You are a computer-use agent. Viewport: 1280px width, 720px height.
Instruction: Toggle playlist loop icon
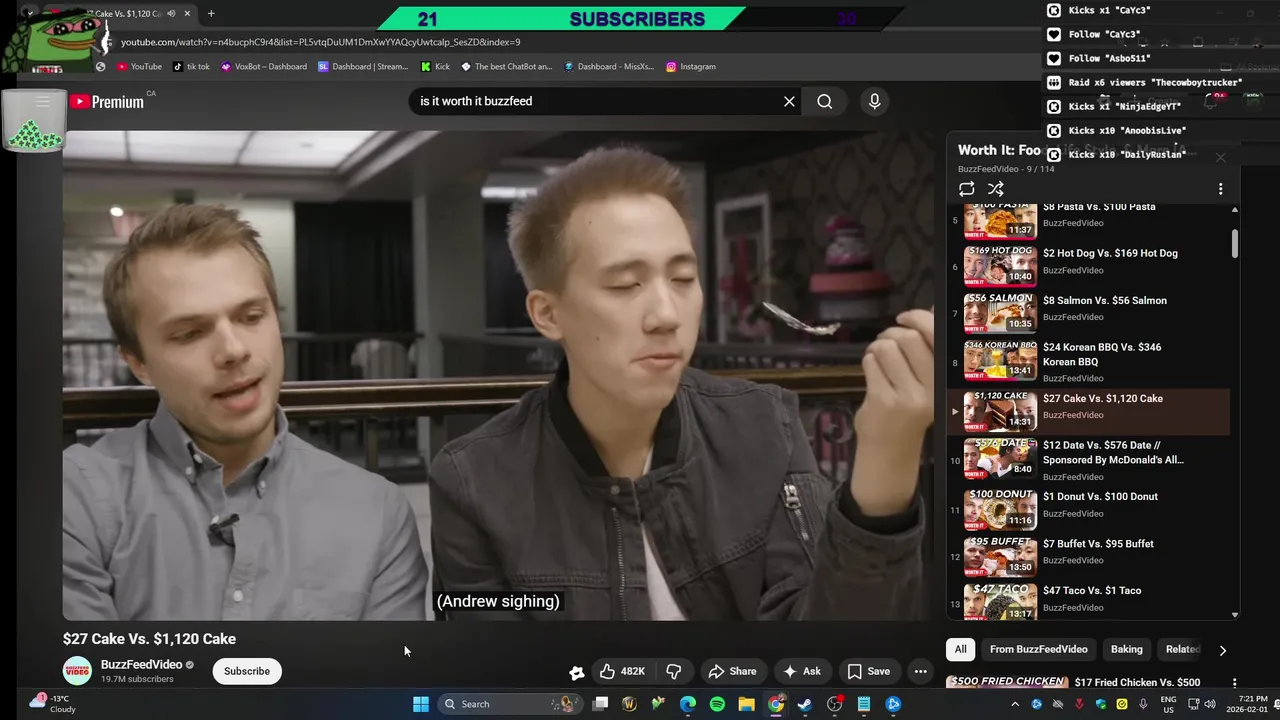click(966, 189)
